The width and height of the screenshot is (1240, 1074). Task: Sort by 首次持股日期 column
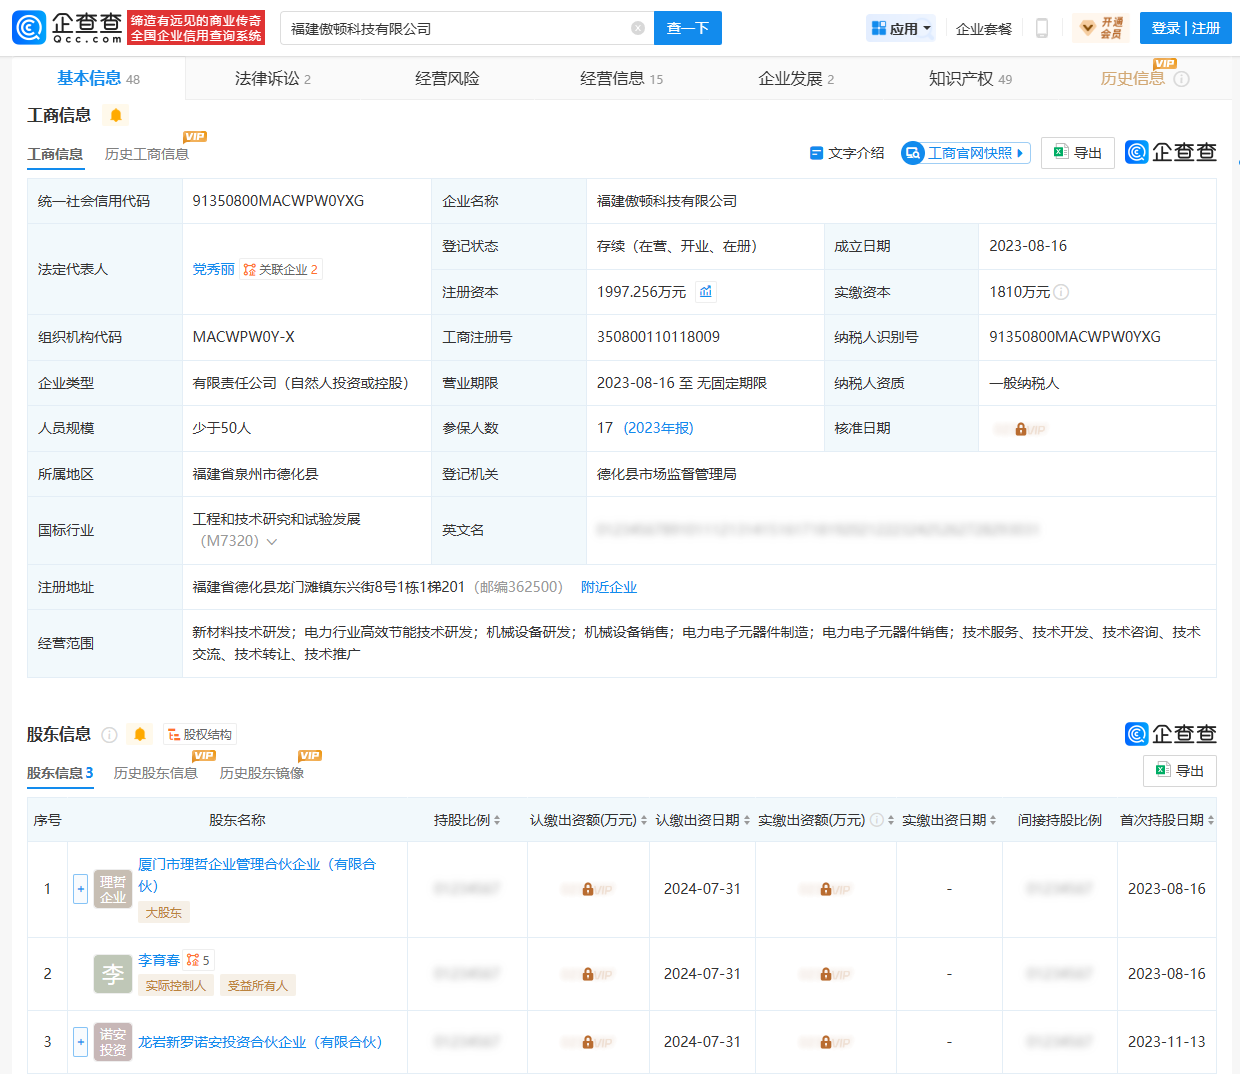(x=1166, y=820)
